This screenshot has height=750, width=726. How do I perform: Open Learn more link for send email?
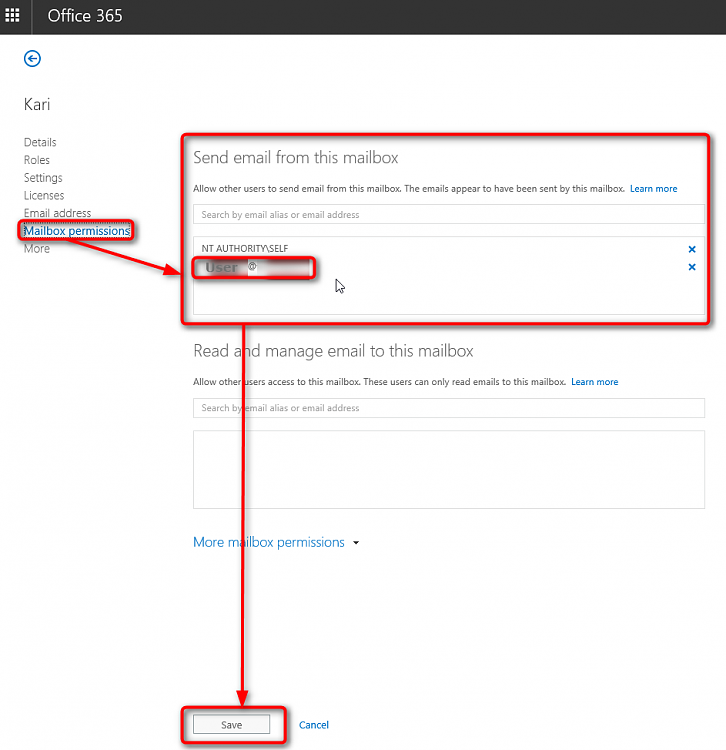click(653, 188)
